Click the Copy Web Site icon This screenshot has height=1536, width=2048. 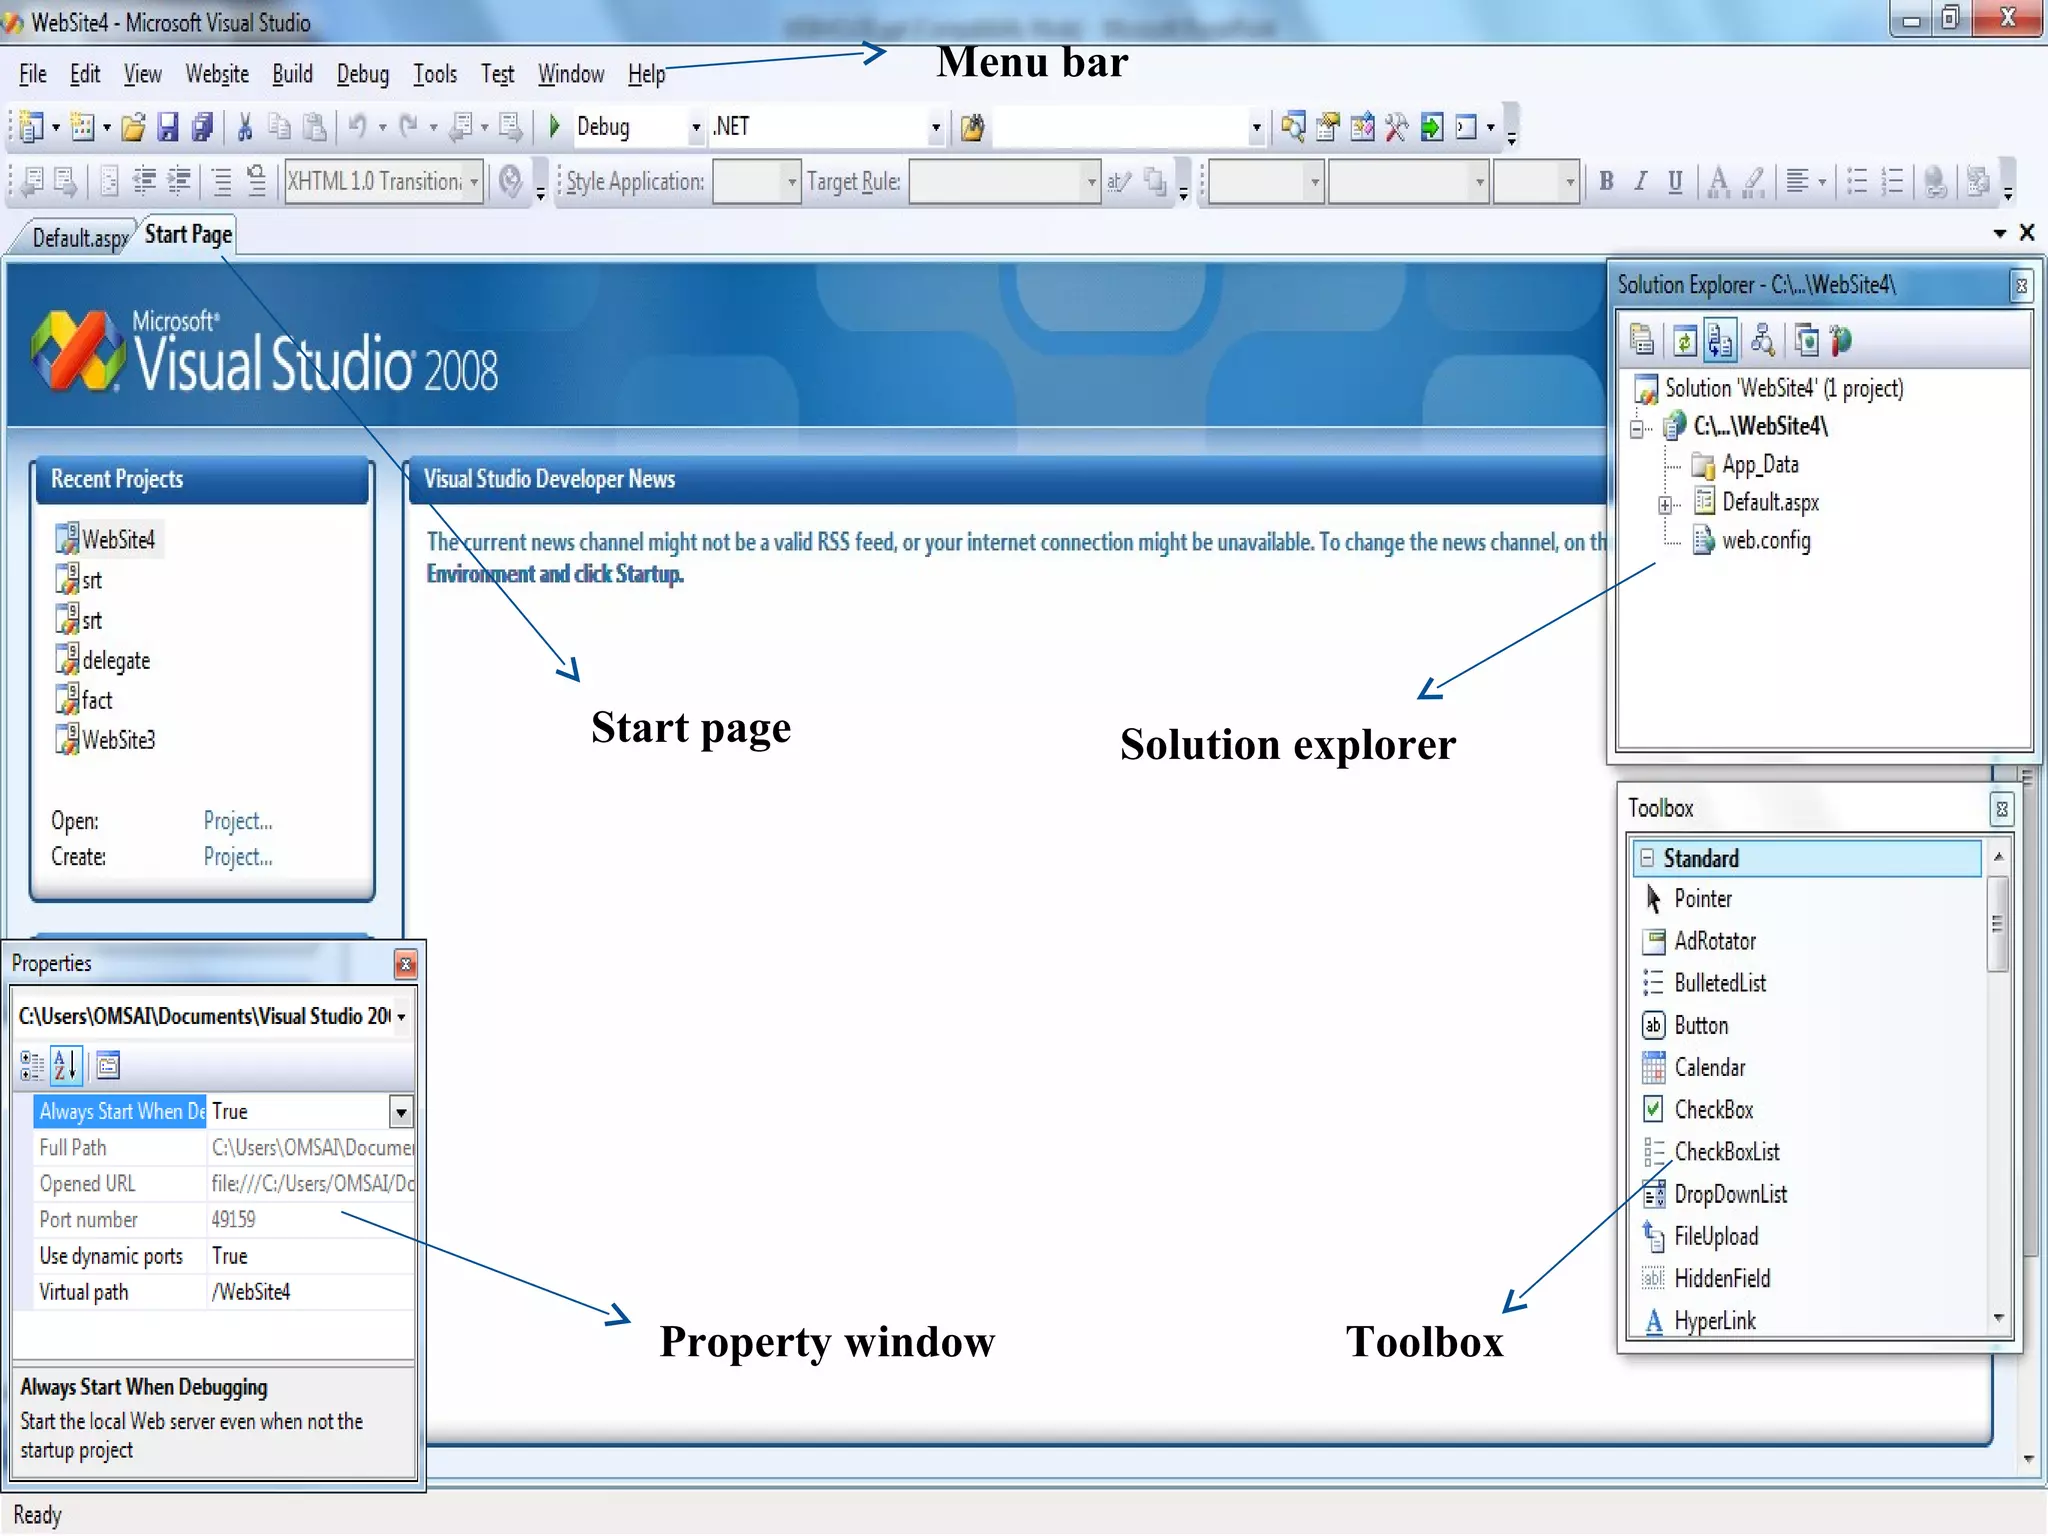click(x=1806, y=341)
